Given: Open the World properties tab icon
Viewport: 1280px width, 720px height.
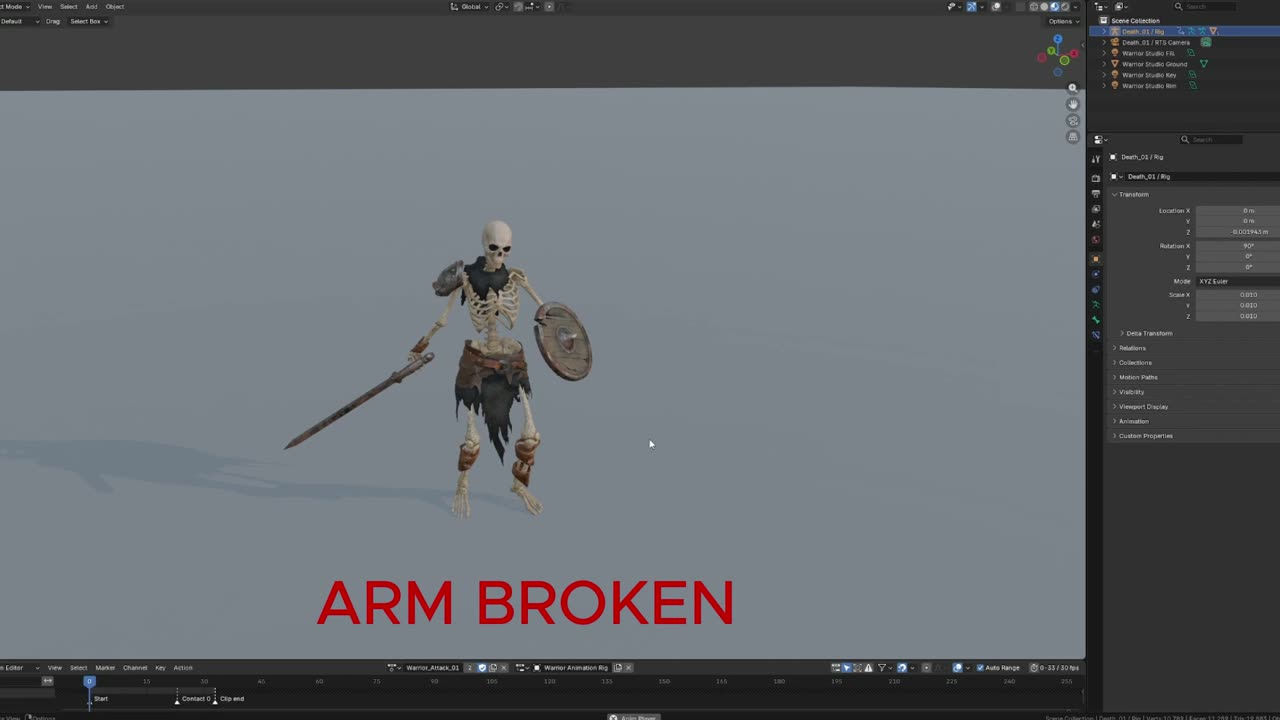Looking at the screenshot, I should [1096, 240].
